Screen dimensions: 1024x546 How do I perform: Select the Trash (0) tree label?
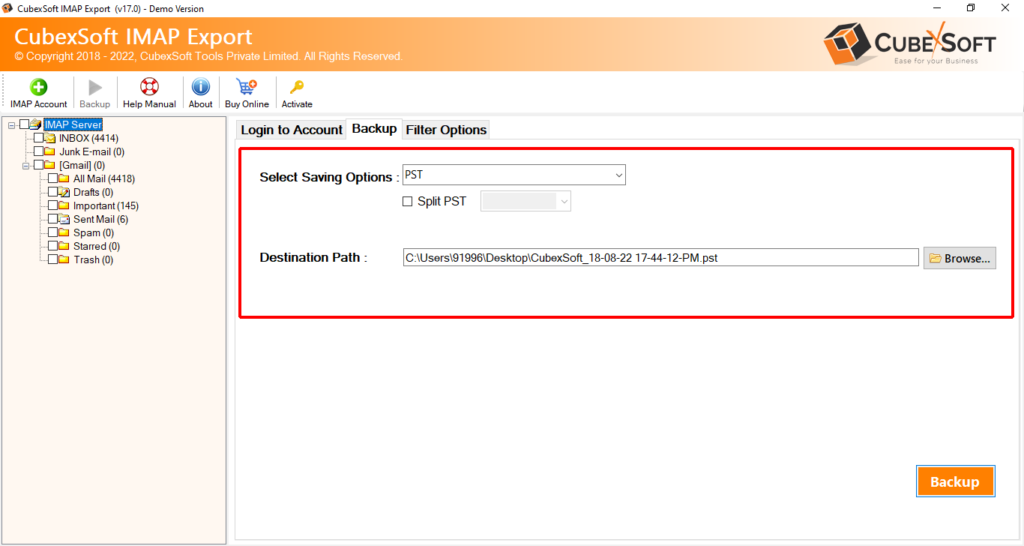click(x=93, y=260)
